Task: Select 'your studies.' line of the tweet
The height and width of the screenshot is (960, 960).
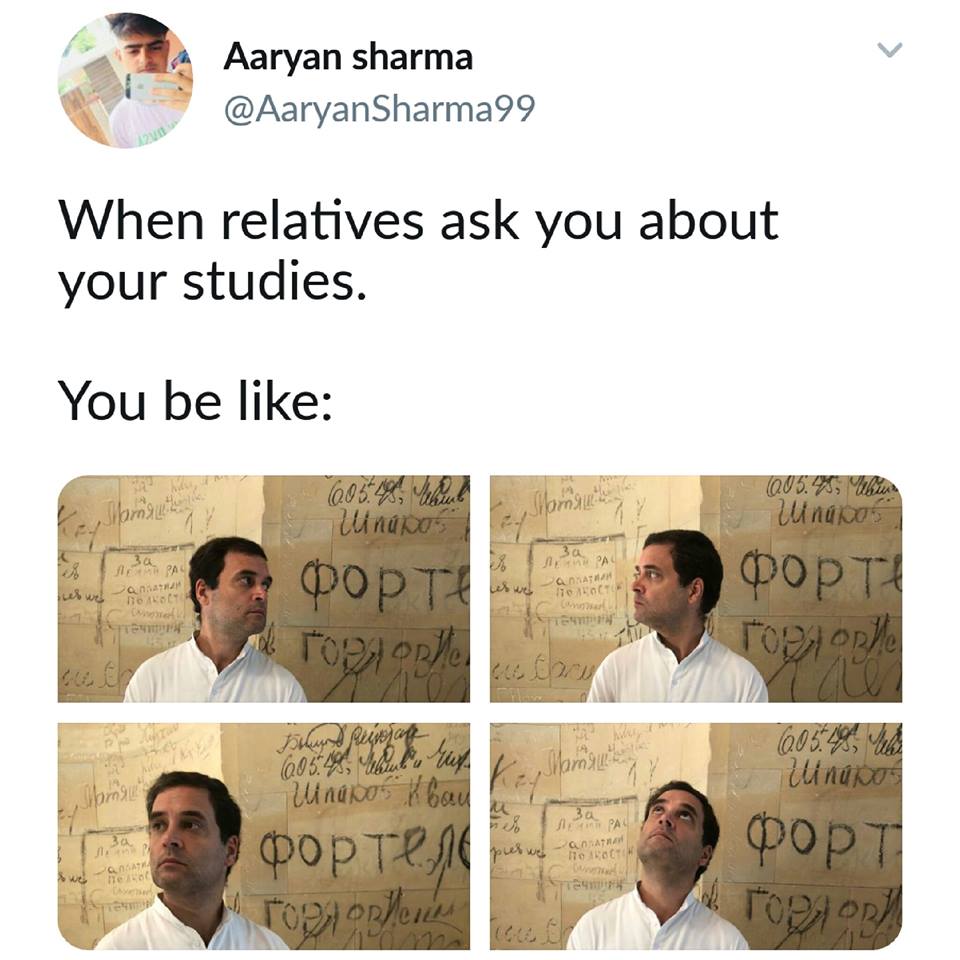Action: pos(212,283)
